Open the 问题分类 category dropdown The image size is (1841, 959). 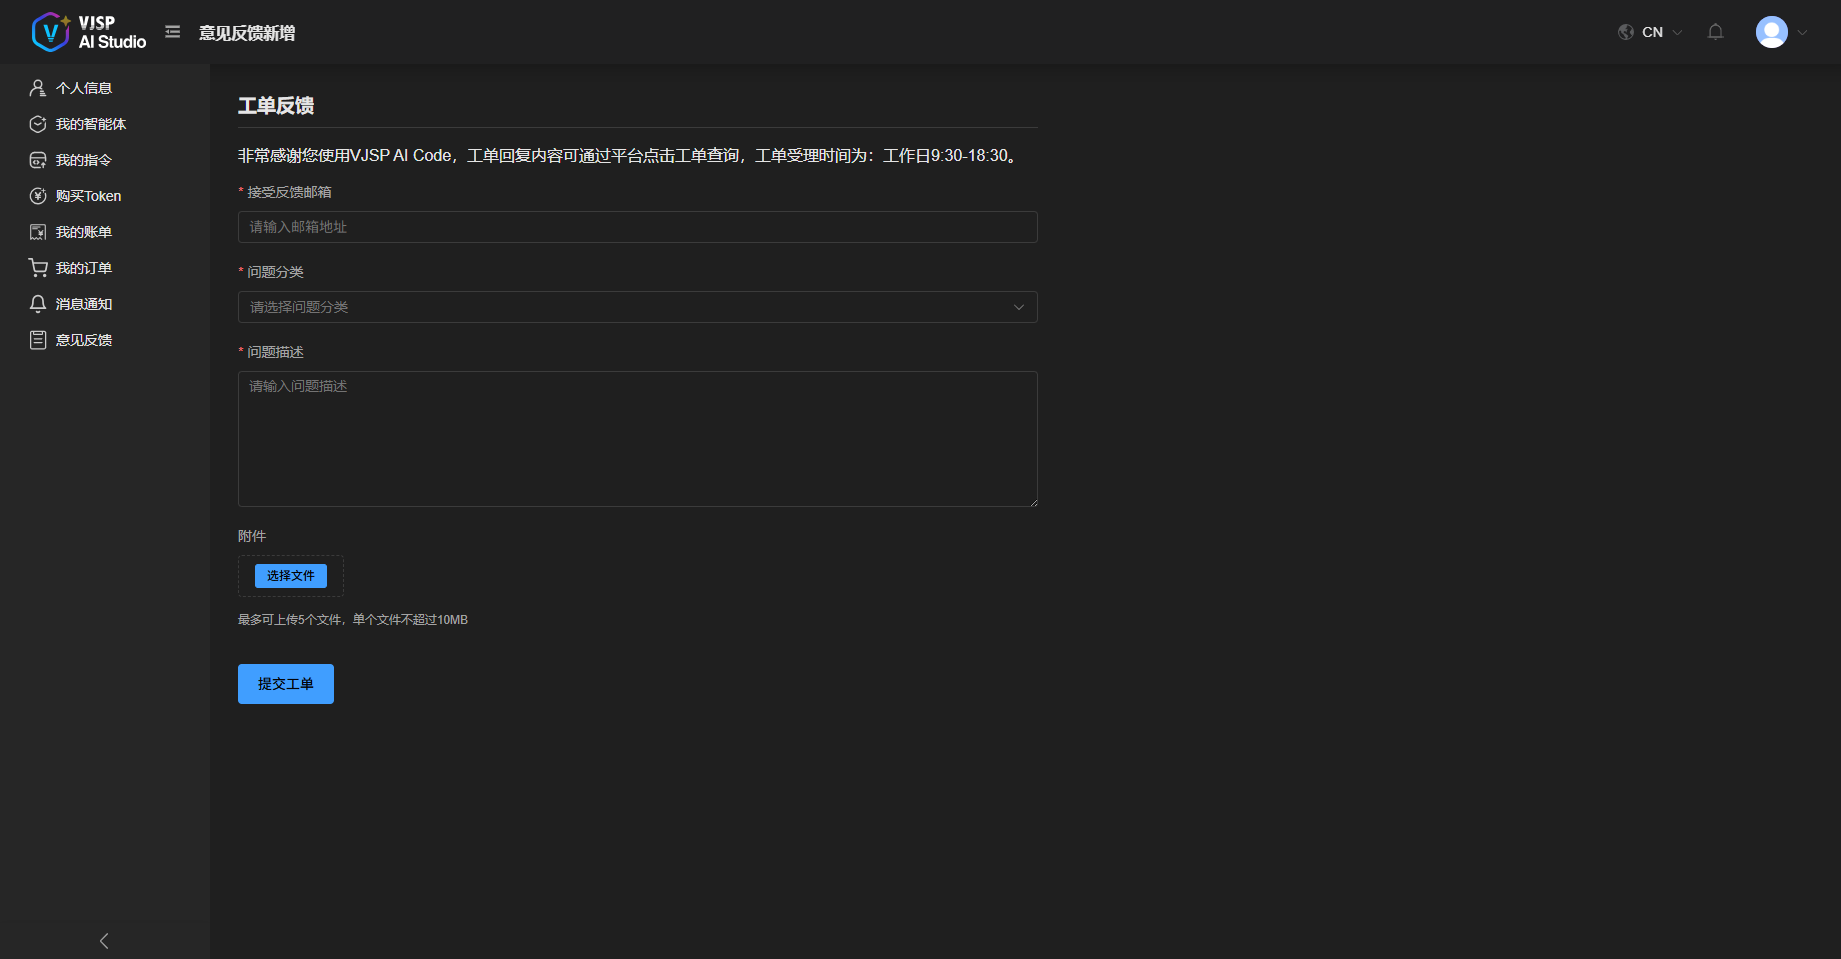[x=637, y=307]
